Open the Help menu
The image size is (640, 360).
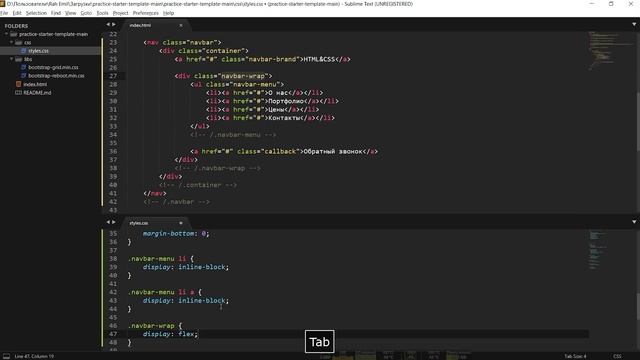pos(169,13)
